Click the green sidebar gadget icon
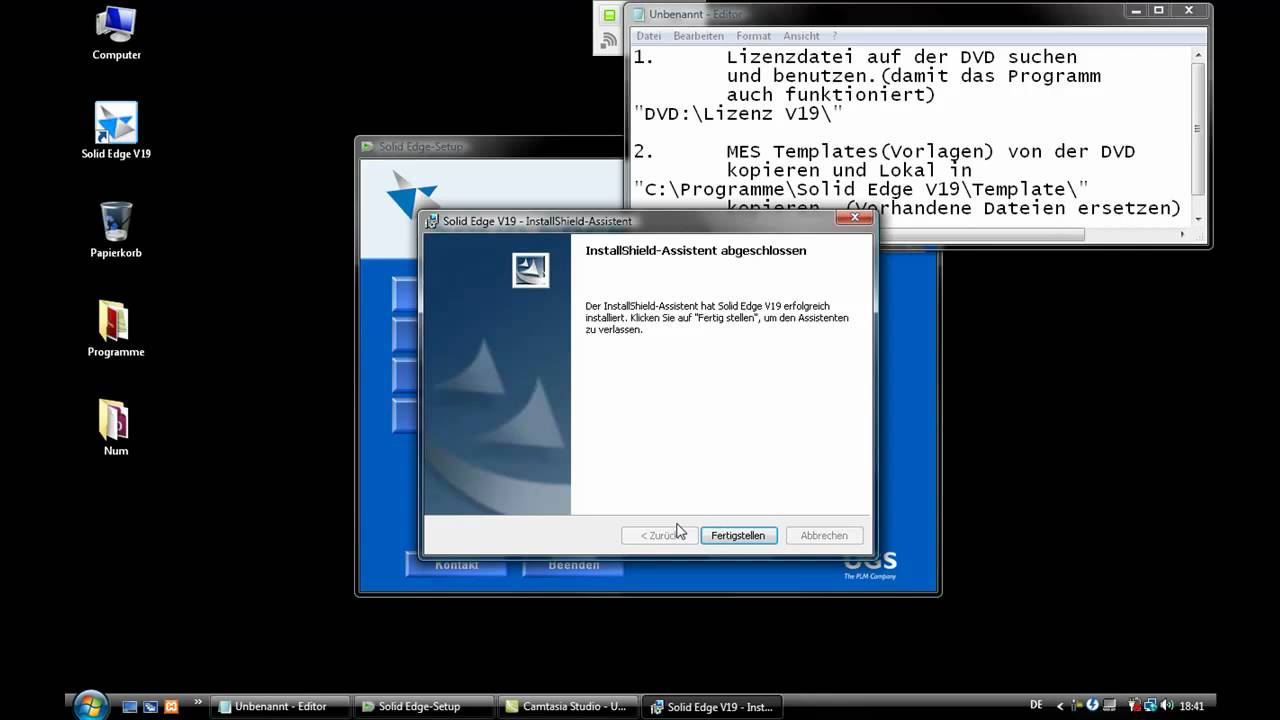The image size is (1280, 720). pos(609,15)
